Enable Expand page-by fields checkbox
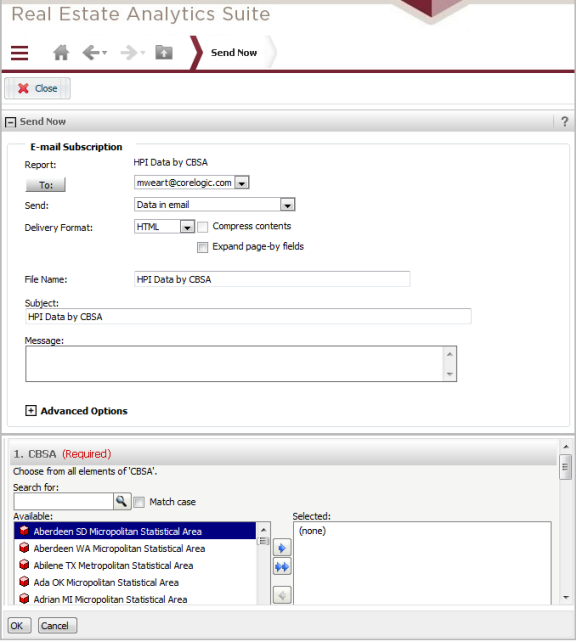Image resolution: width=576 pixels, height=641 pixels. point(202,247)
